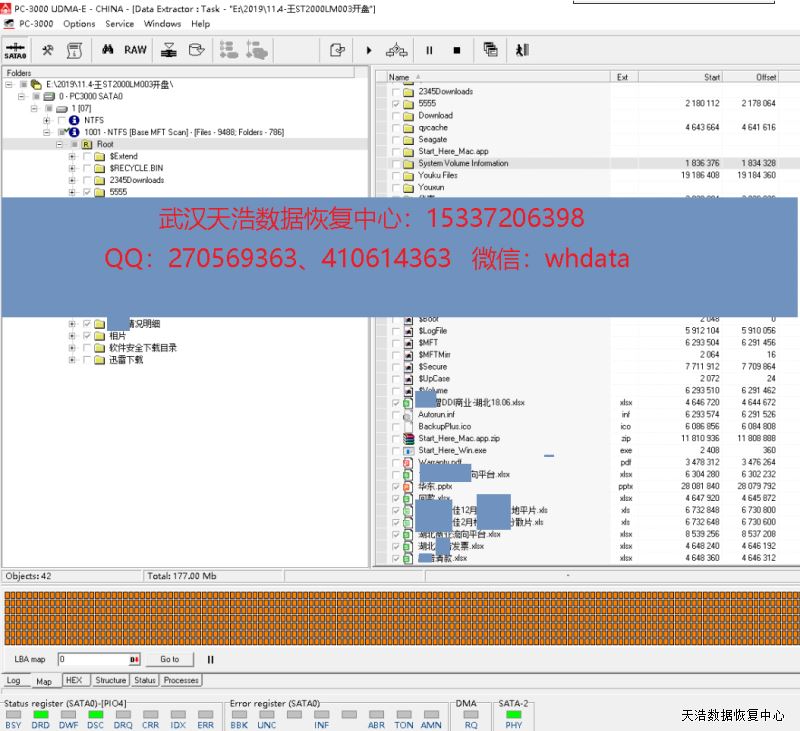Screen dimensions: 800x731
Task: Click the SATA0 port selector icon
Action: [15, 50]
